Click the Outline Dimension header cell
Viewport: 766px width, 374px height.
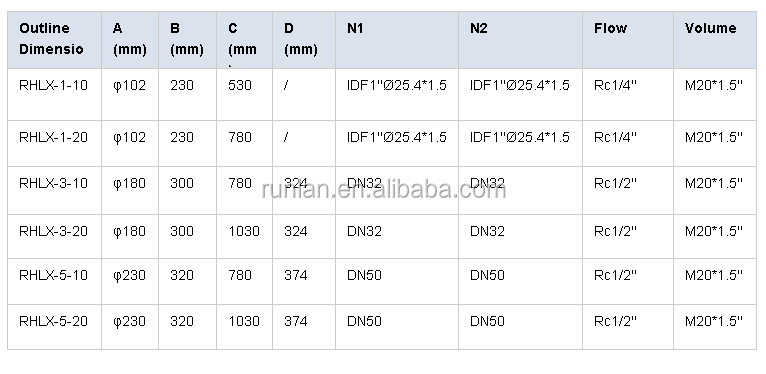(54, 40)
